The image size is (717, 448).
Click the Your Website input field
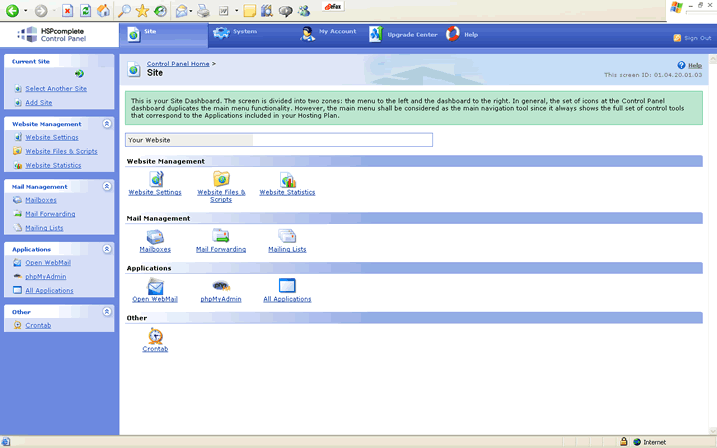340,140
